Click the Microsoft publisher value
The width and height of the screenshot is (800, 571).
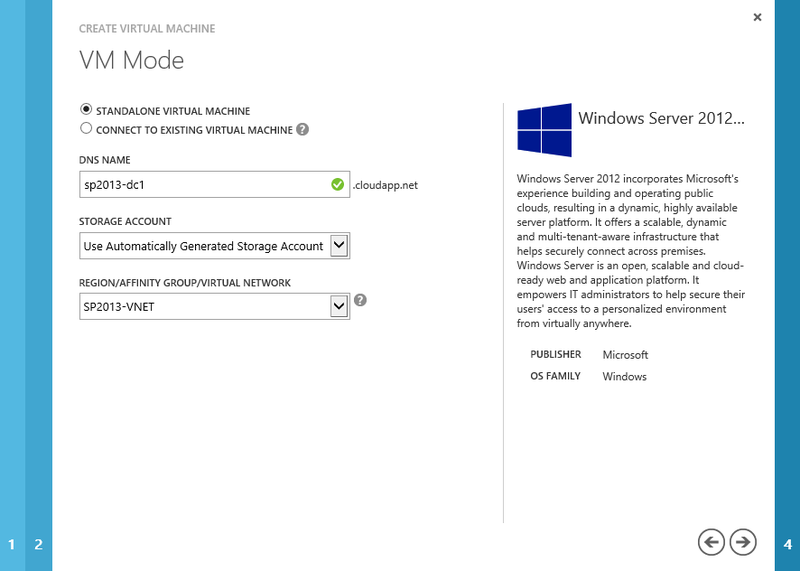(625, 355)
